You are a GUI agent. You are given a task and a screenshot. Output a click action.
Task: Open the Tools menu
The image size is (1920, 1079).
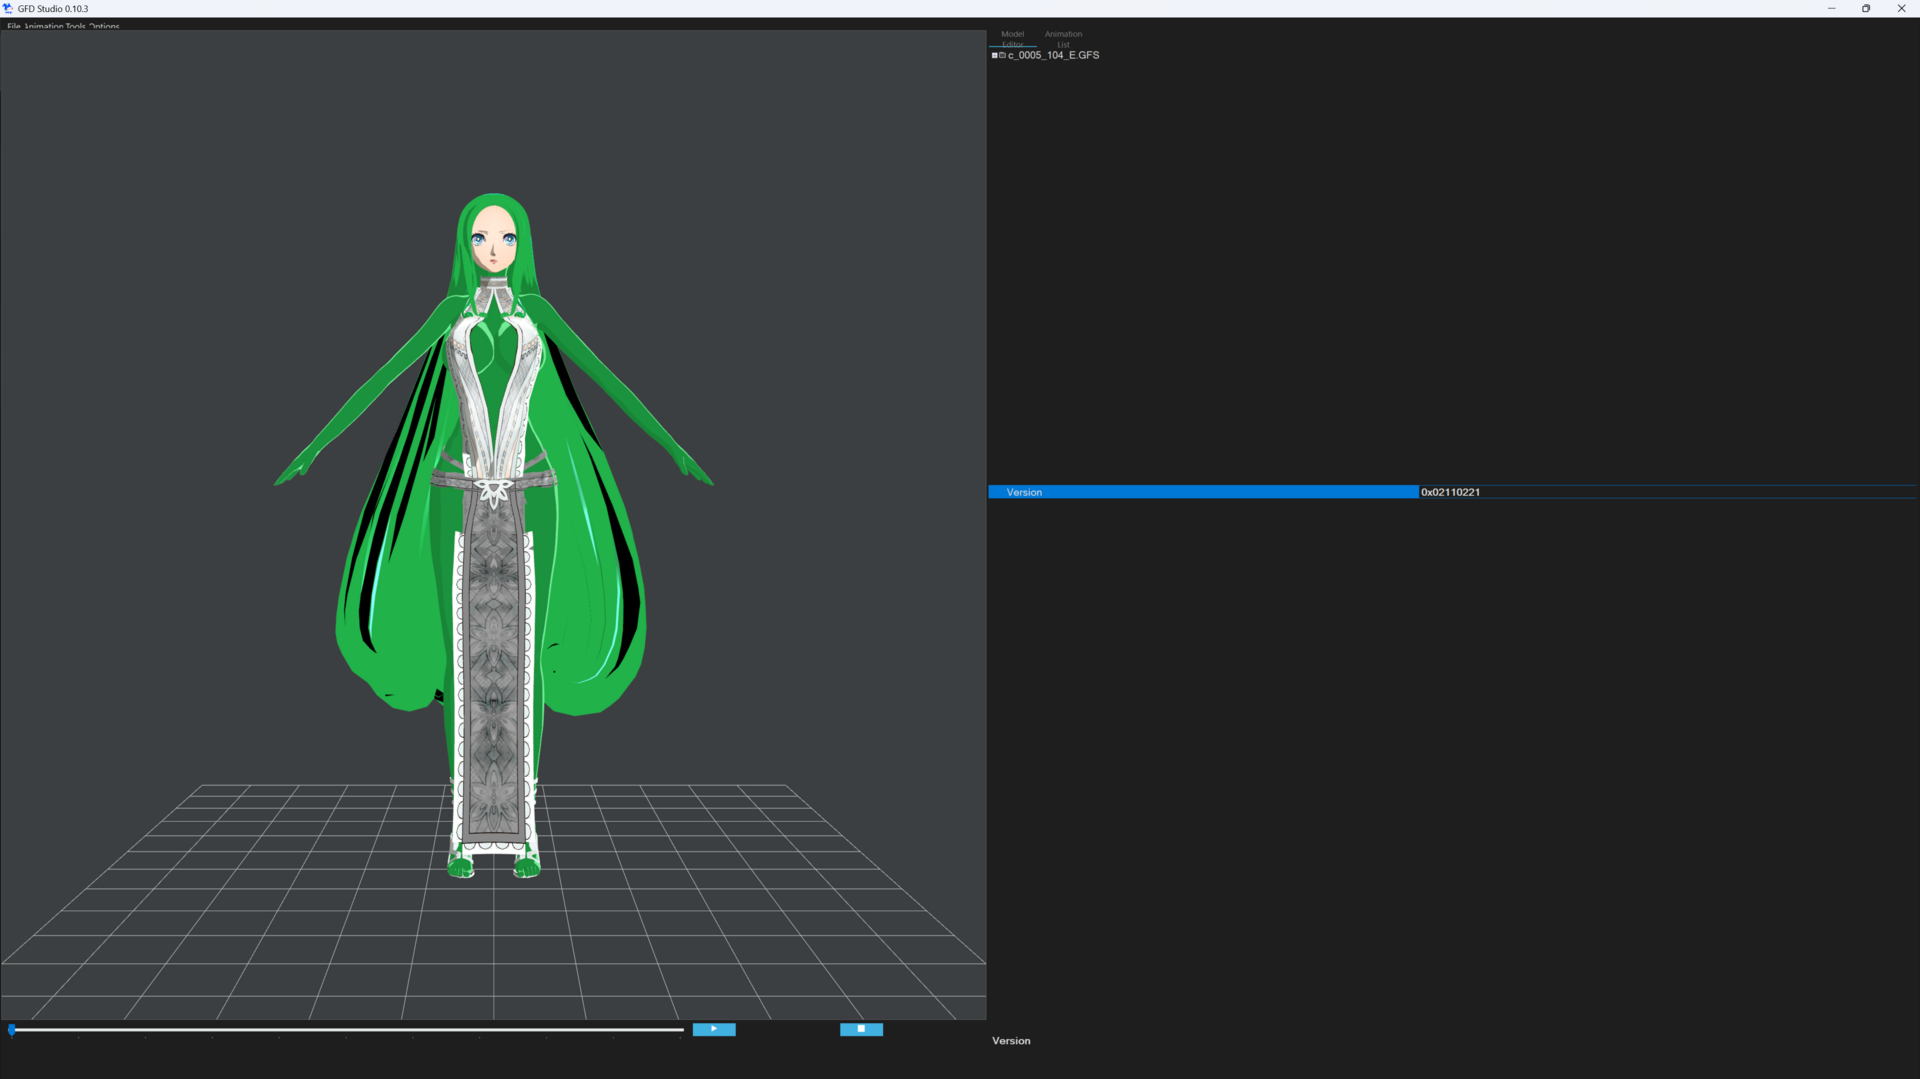click(x=75, y=26)
